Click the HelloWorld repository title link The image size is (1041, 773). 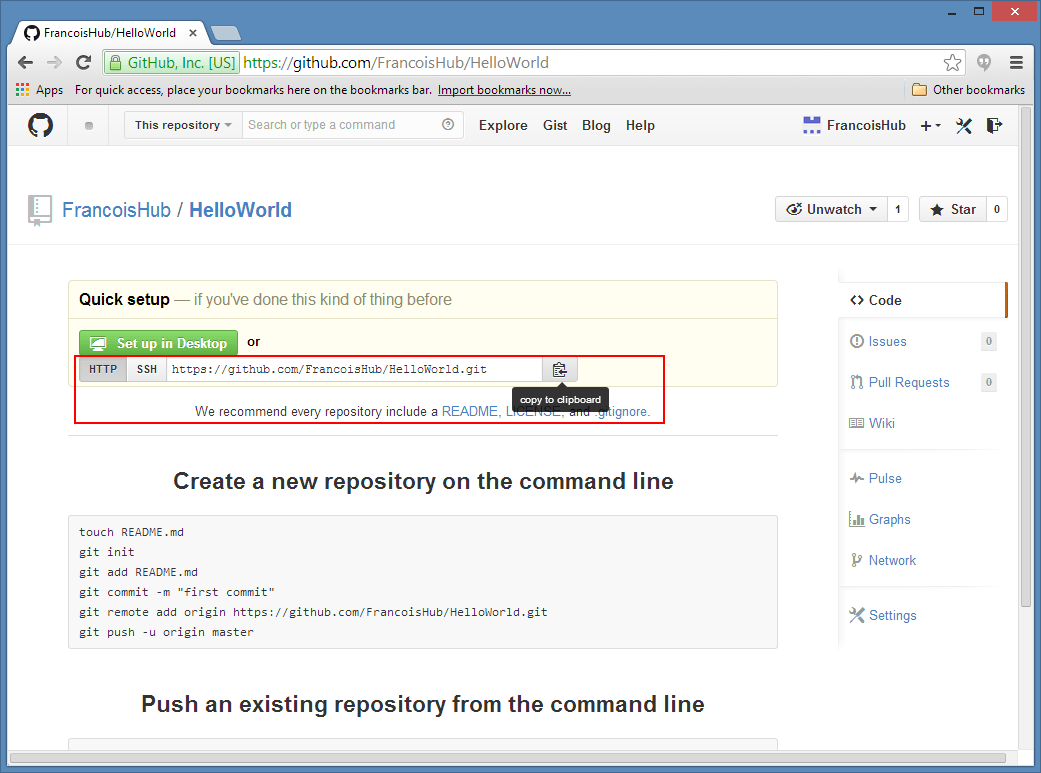pyautogui.click(x=240, y=210)
